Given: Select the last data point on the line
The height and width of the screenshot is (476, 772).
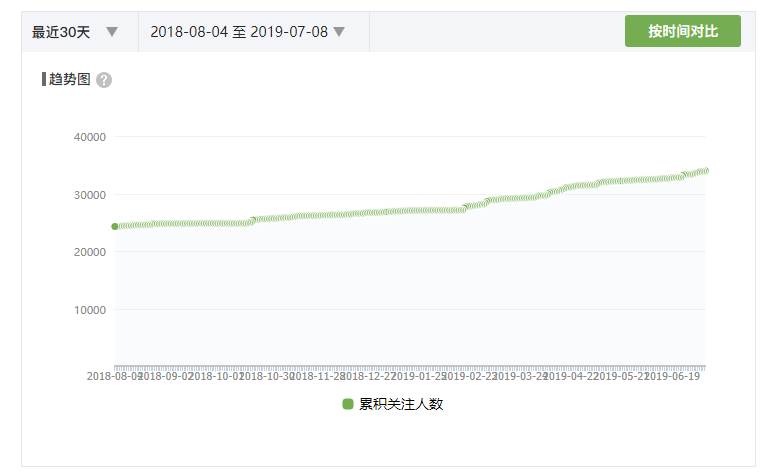Looking at the screenshot, I should point(705,170).
